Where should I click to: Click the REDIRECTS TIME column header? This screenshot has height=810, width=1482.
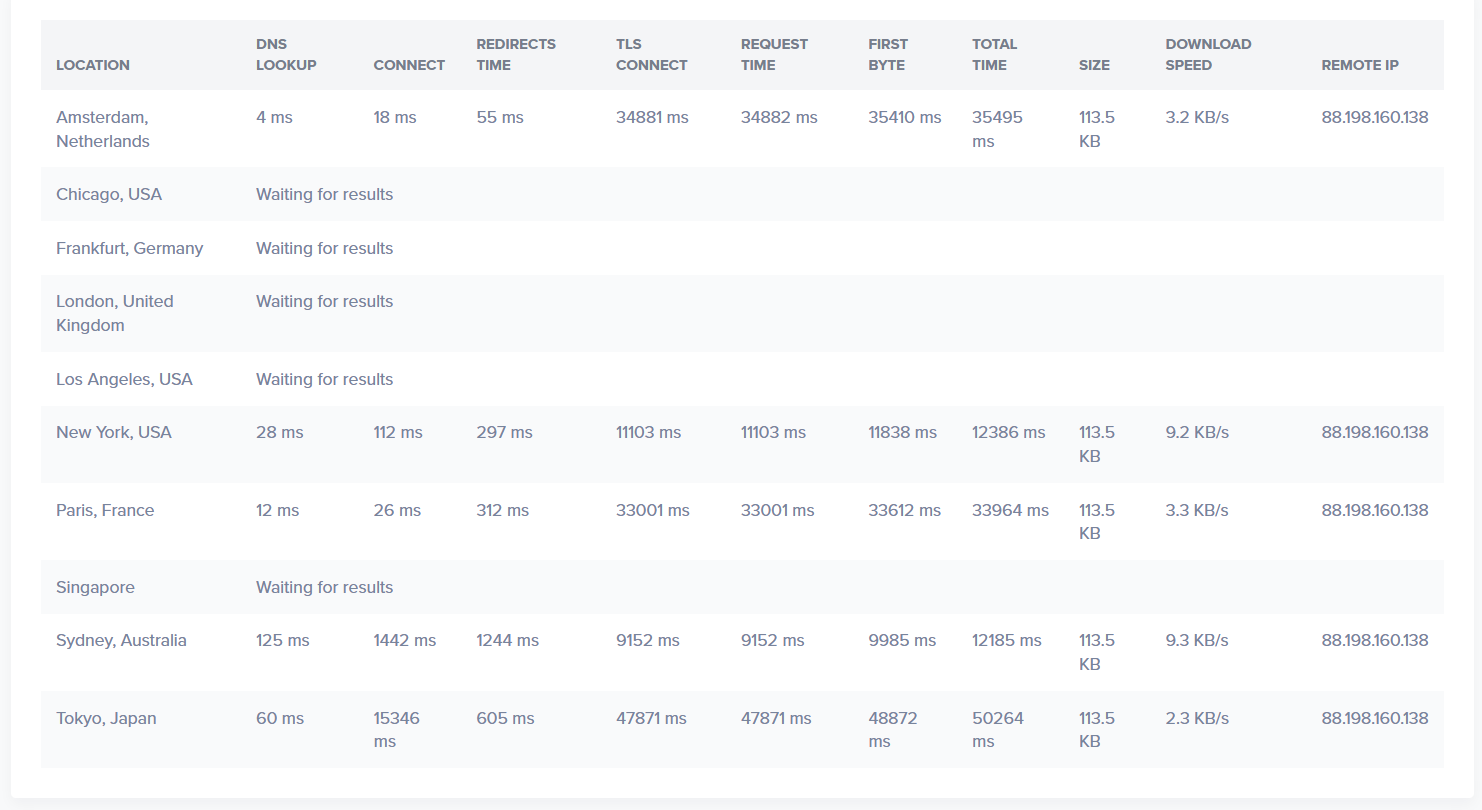click(516, 54)
